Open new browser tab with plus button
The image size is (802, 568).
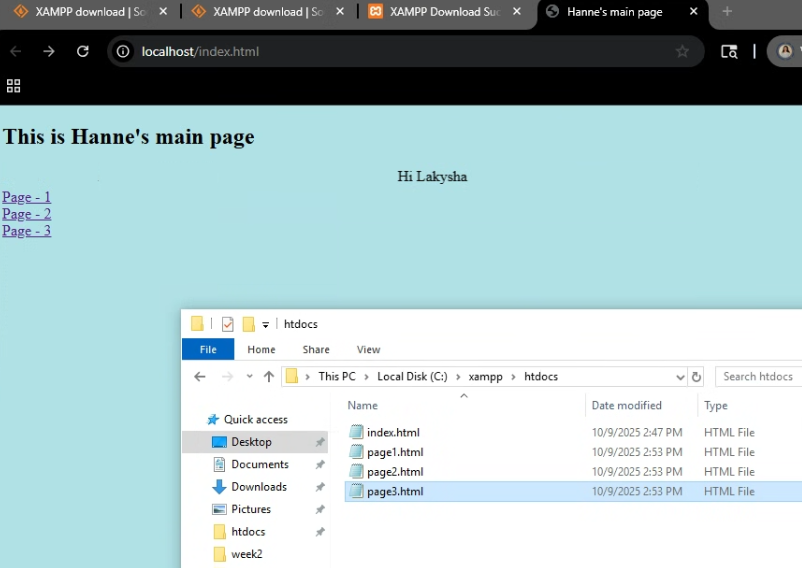[727, 12]
